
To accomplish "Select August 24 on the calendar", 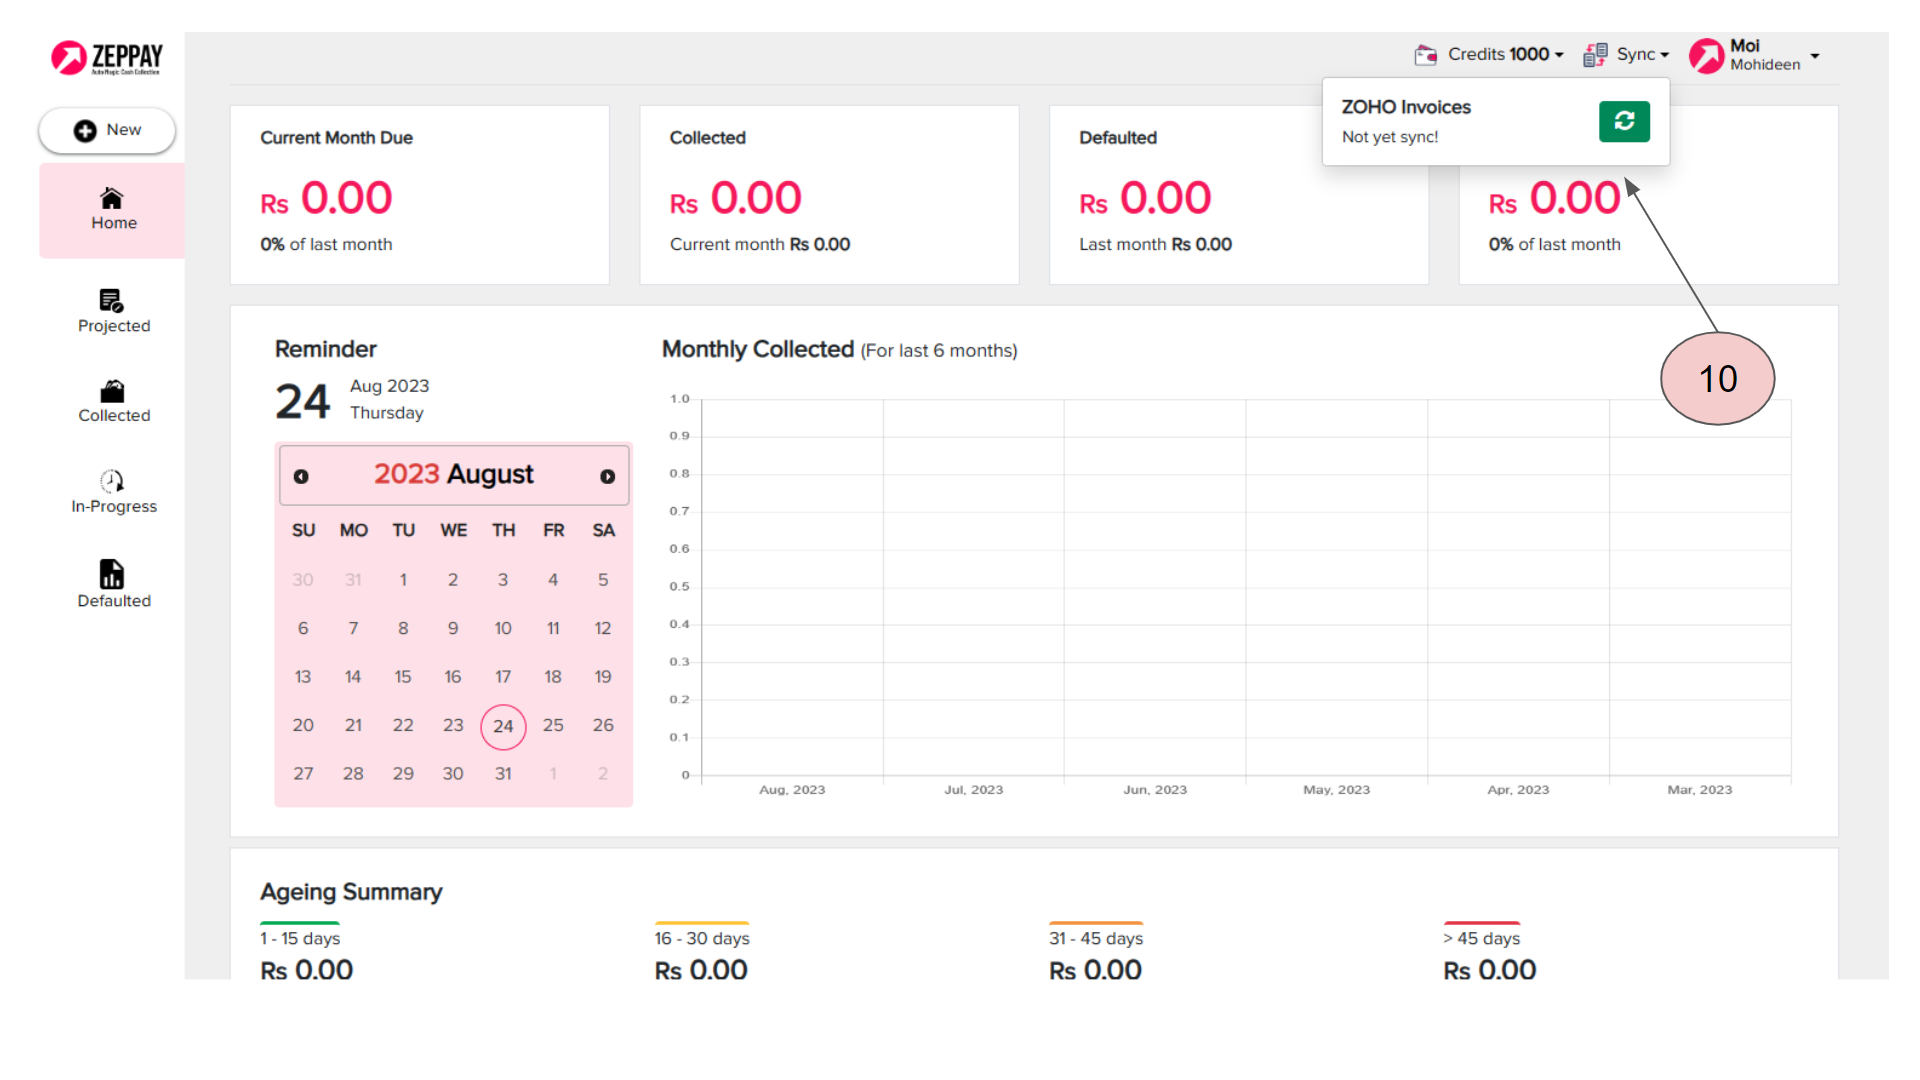I will (x=503, y=726).
